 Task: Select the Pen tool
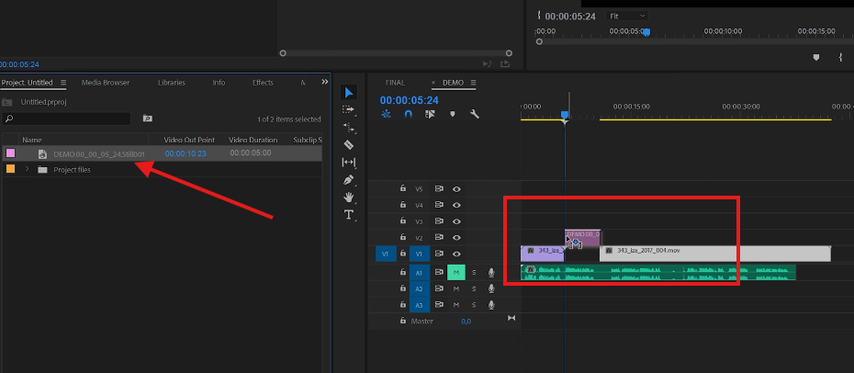tap(349, 180)
